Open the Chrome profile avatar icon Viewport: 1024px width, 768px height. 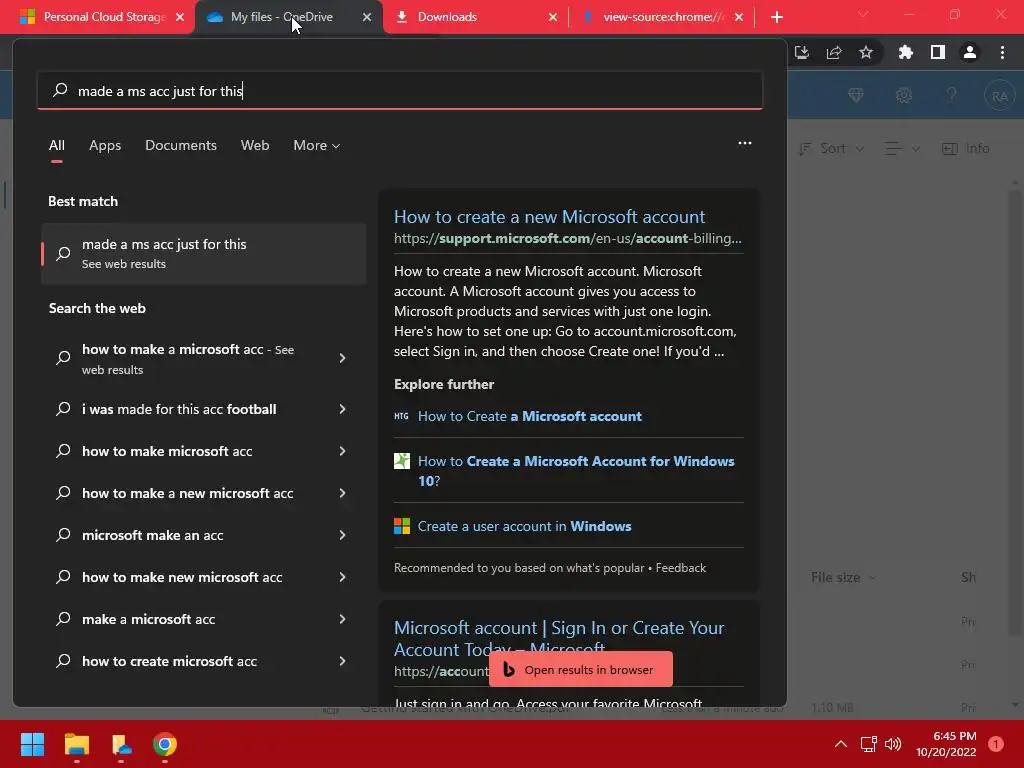pos(970,52)
